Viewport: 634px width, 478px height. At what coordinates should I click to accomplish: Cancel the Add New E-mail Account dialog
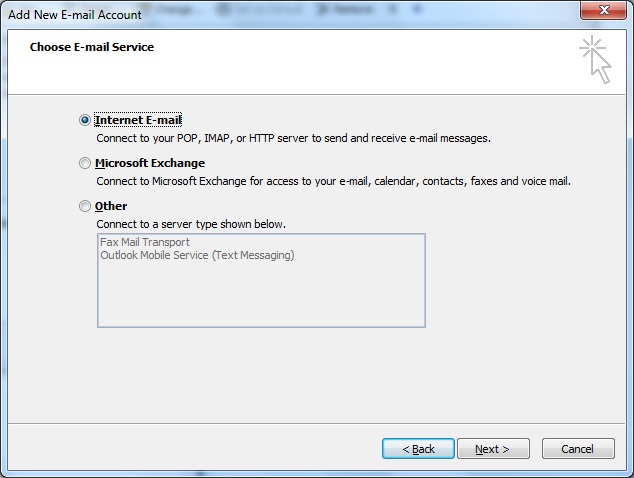[578, 449]
